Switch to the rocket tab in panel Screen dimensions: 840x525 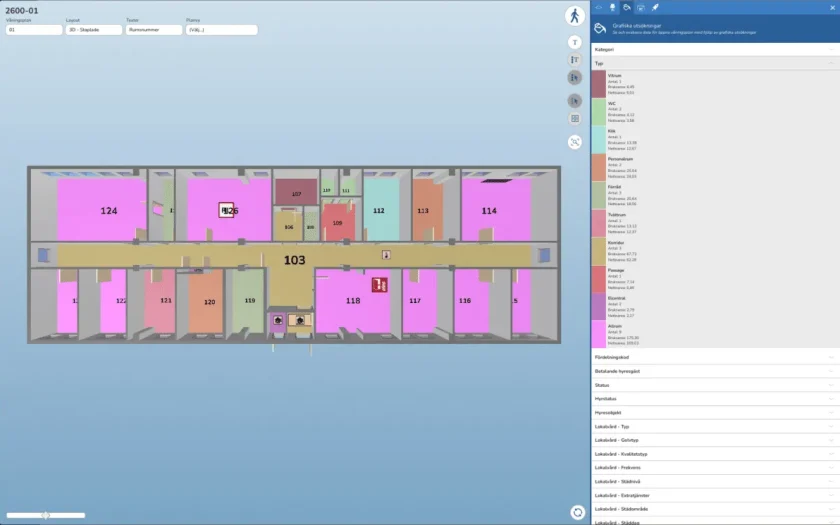click(x=655, y=7)
